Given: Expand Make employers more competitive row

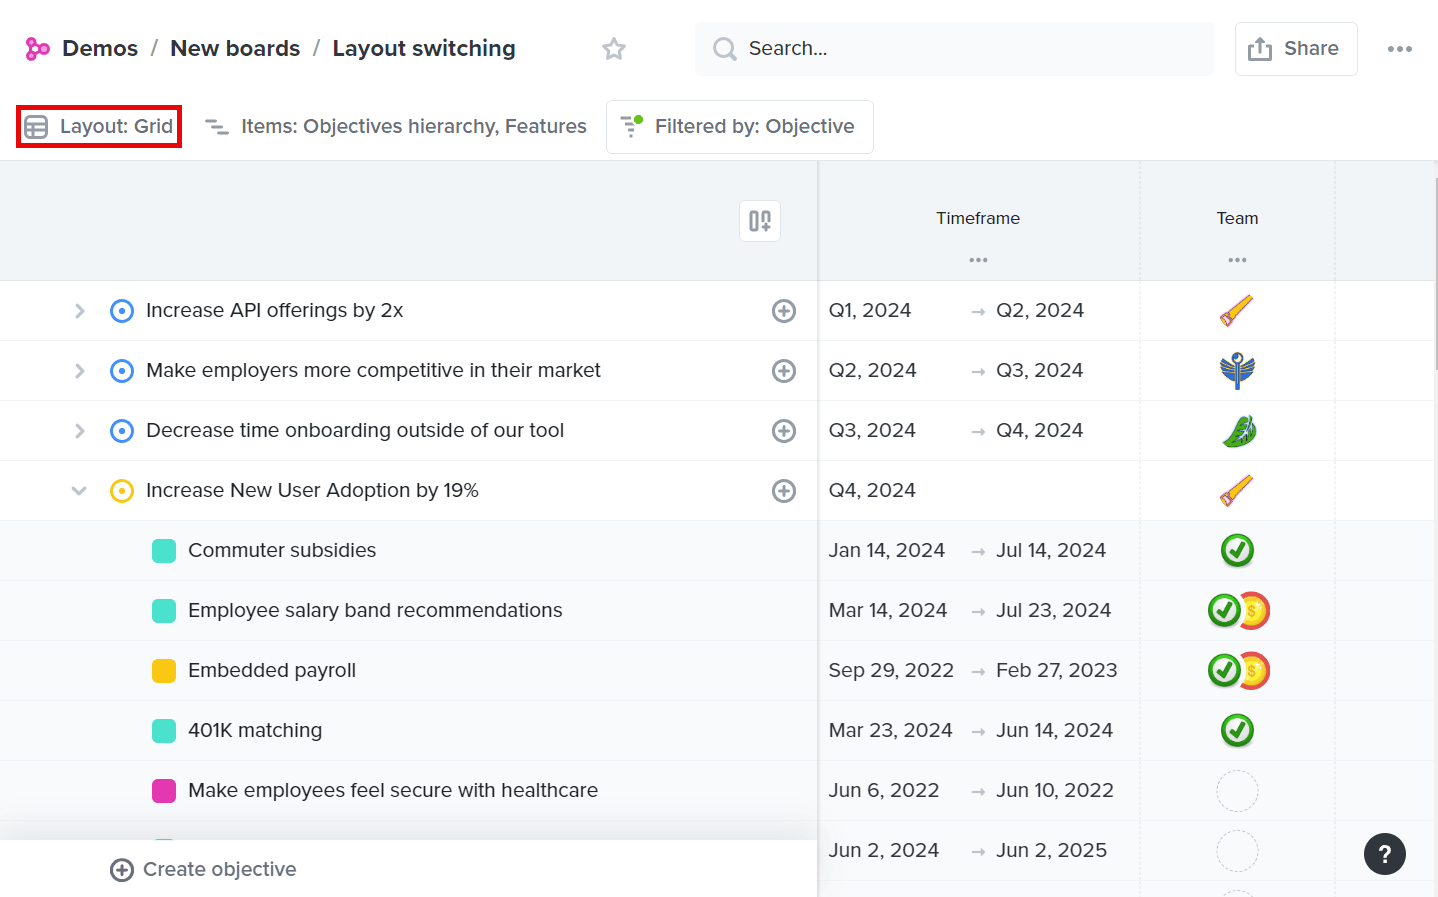Looking at the screenshot, I should click(x=80, y=371).
